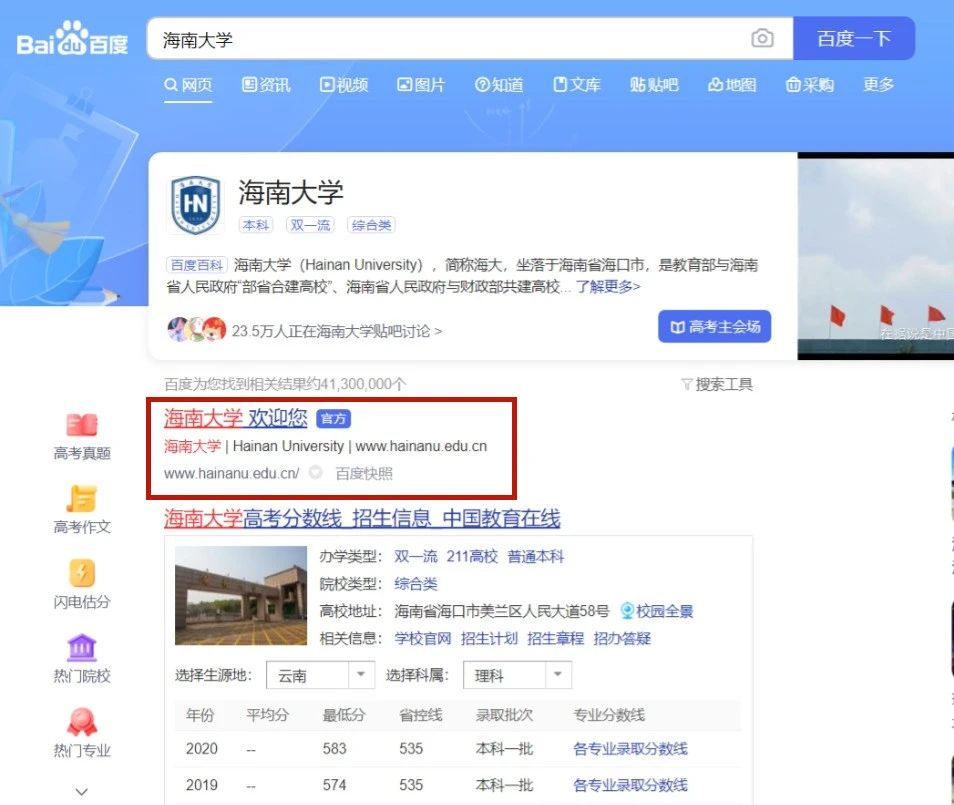
Task: Switch to the 知道 tab
Action: pos(499,85)
